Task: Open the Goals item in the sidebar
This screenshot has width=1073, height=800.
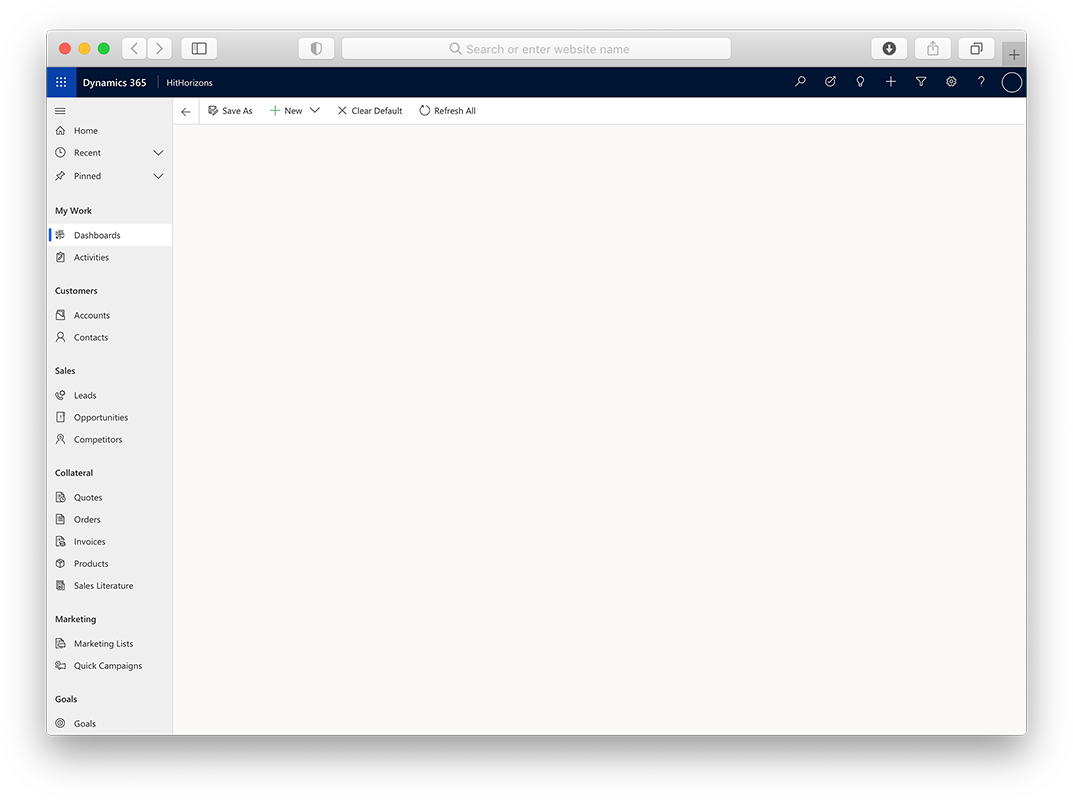Action: [109, 723]
